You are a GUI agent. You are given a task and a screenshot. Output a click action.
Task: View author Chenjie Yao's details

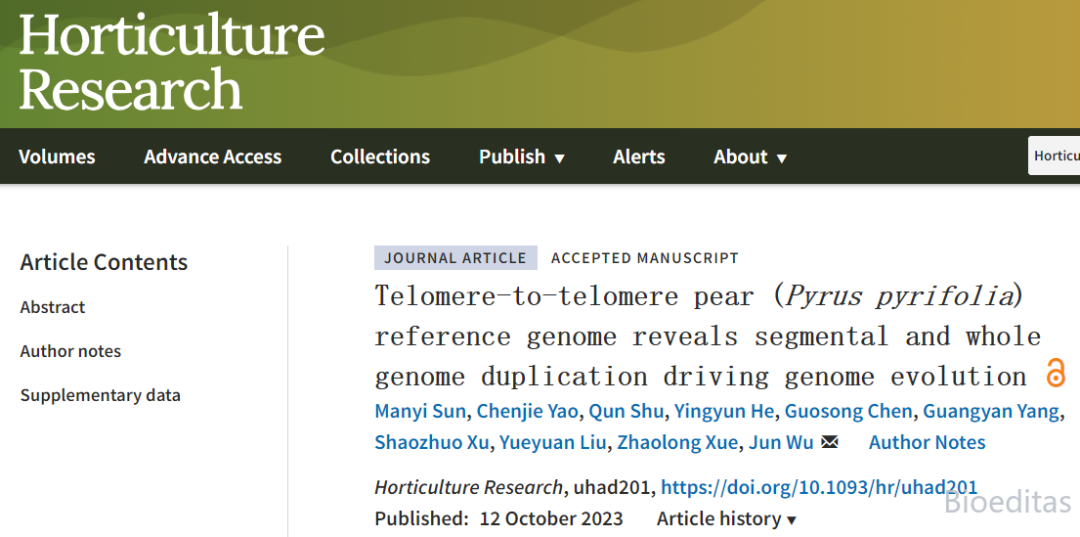(527, 411)
